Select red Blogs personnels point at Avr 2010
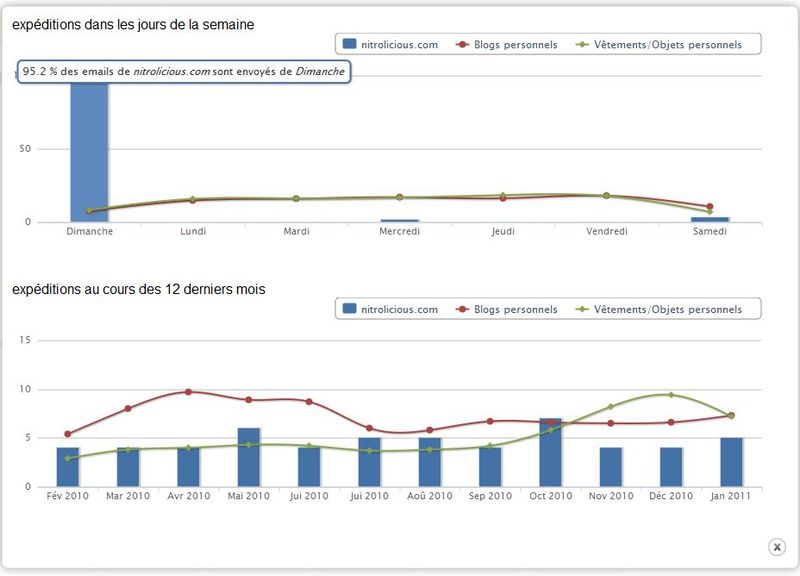The height and width of the screenshot is (576, 800). pos(188,392)
